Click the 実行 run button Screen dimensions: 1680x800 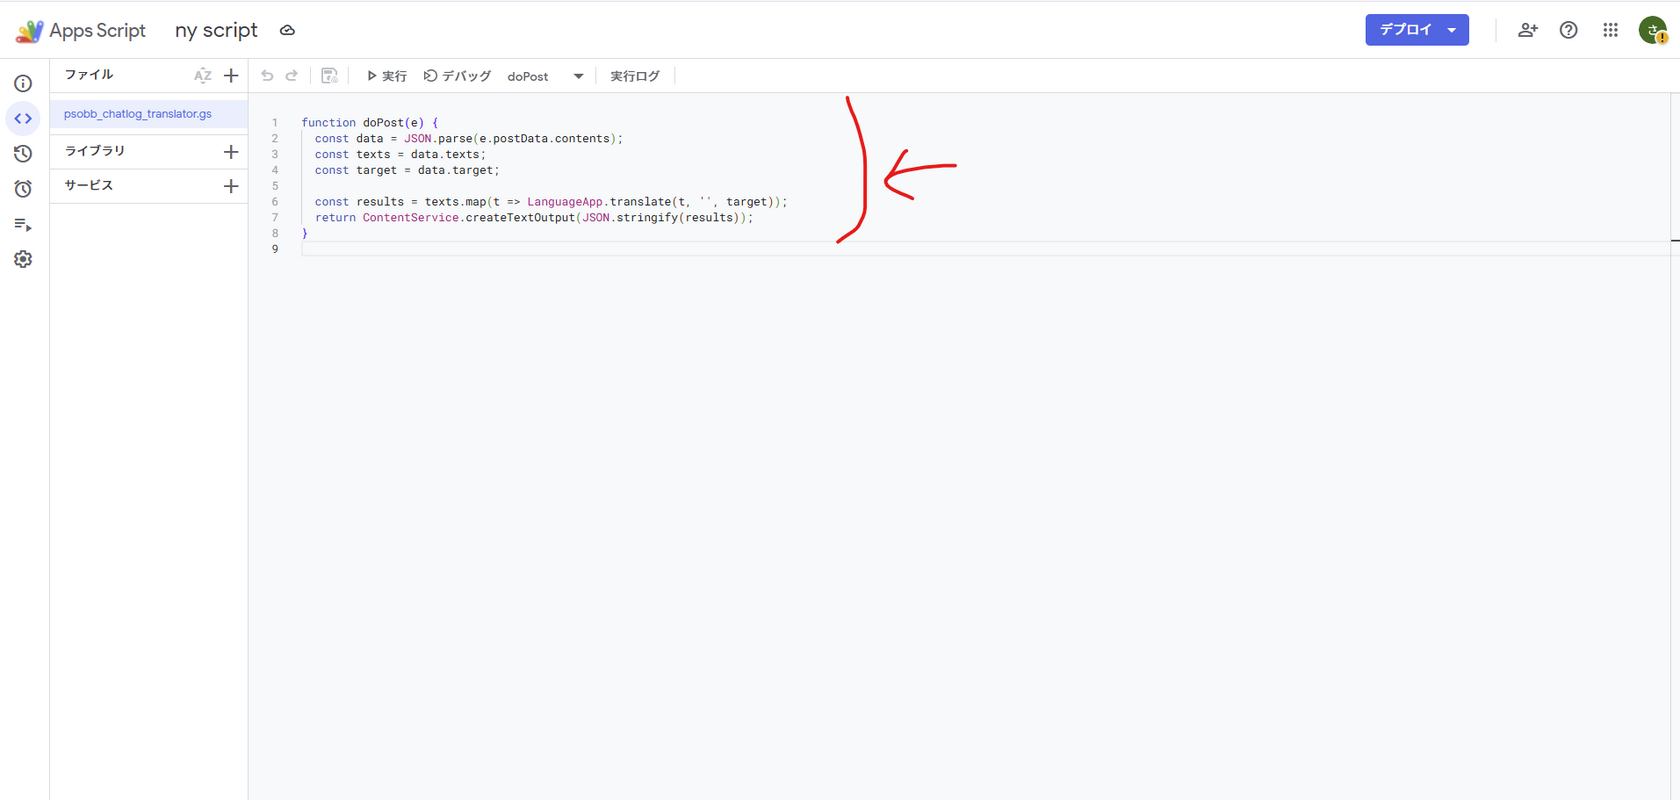tap(386, 76)
